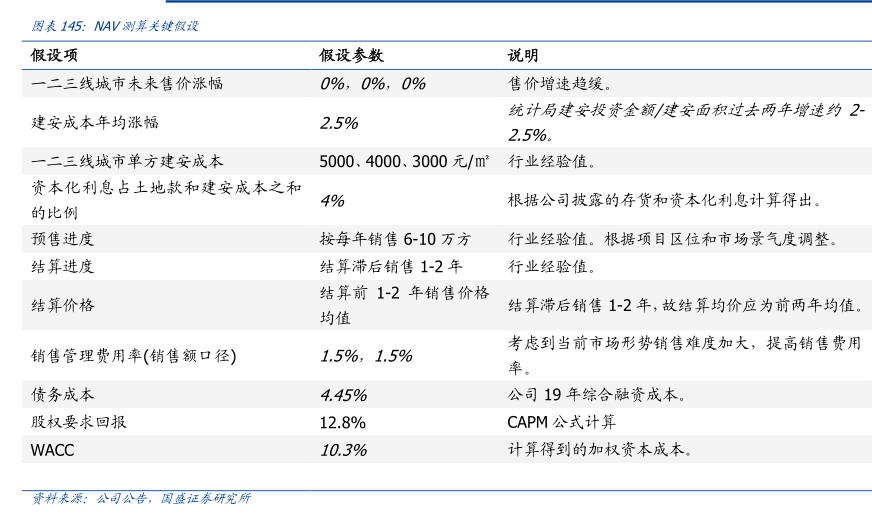
Task: Select the "按每年销售 6-10 万方" cell
Action: pos(395,239)
